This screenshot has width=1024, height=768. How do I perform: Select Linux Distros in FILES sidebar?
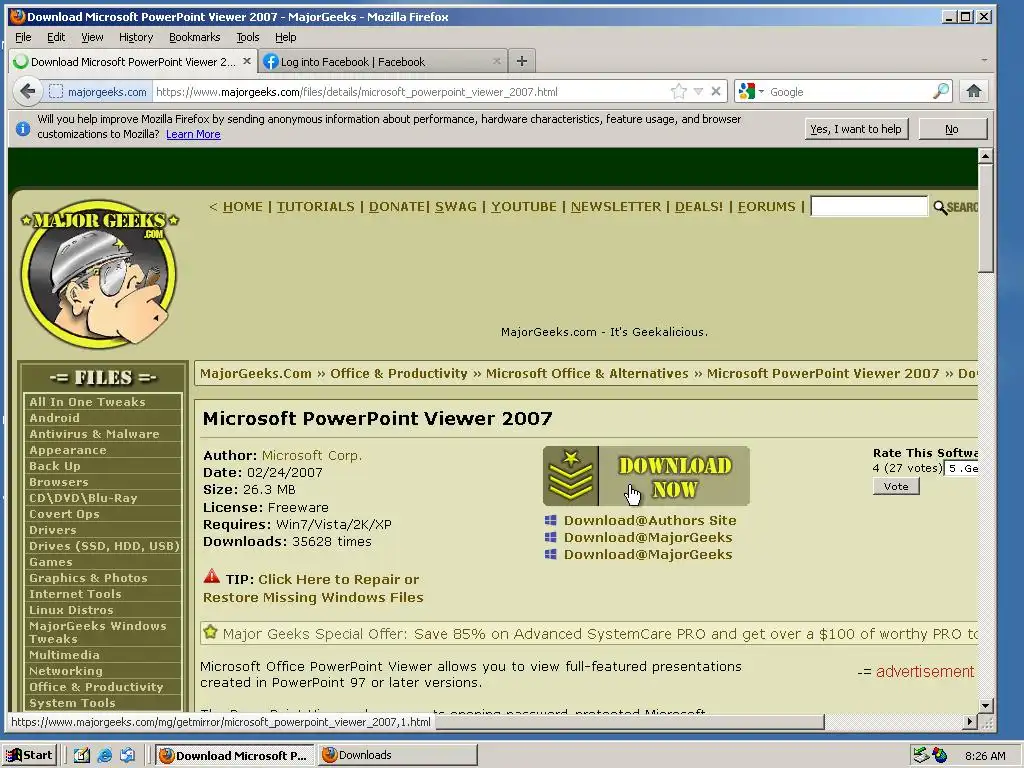[x=103, y=610]
